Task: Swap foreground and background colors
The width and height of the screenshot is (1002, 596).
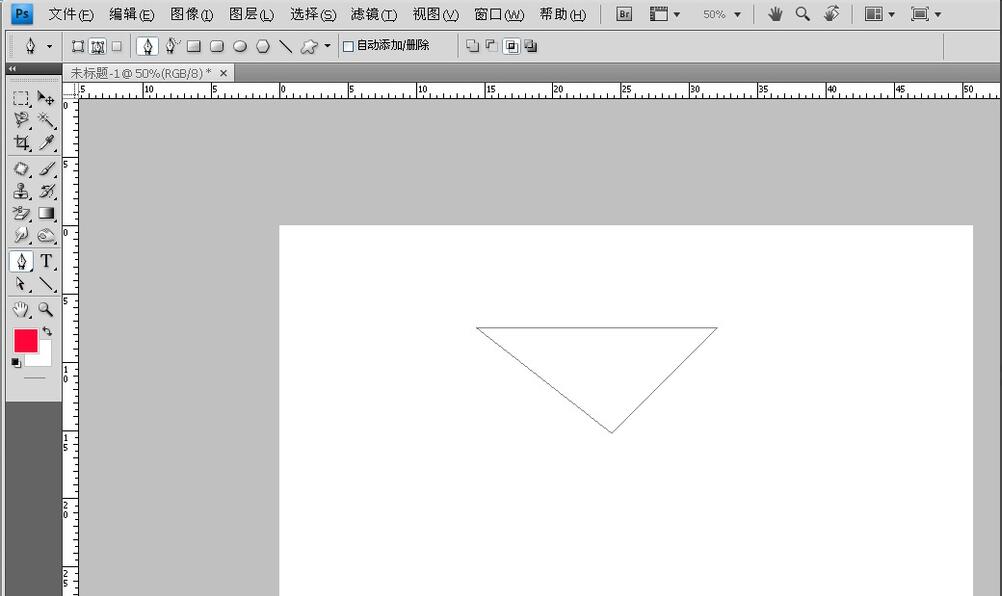Action: click(x=47, y=332)
